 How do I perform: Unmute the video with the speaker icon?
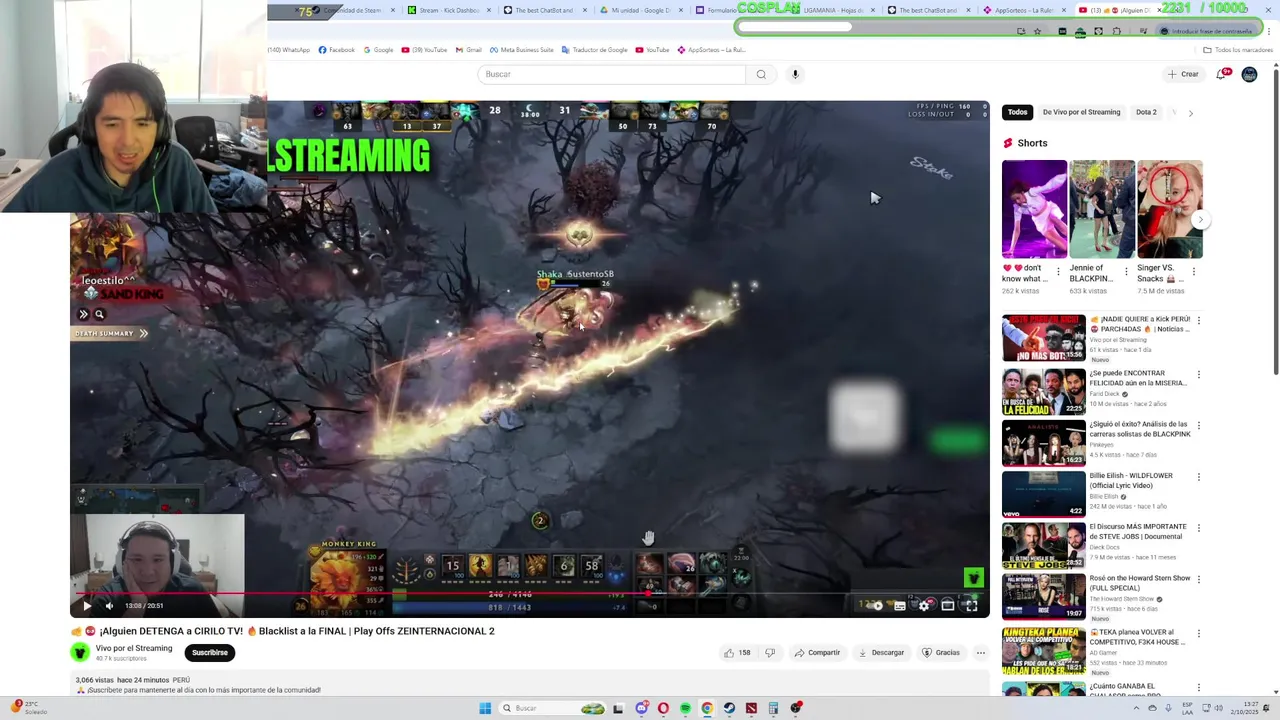109,605
